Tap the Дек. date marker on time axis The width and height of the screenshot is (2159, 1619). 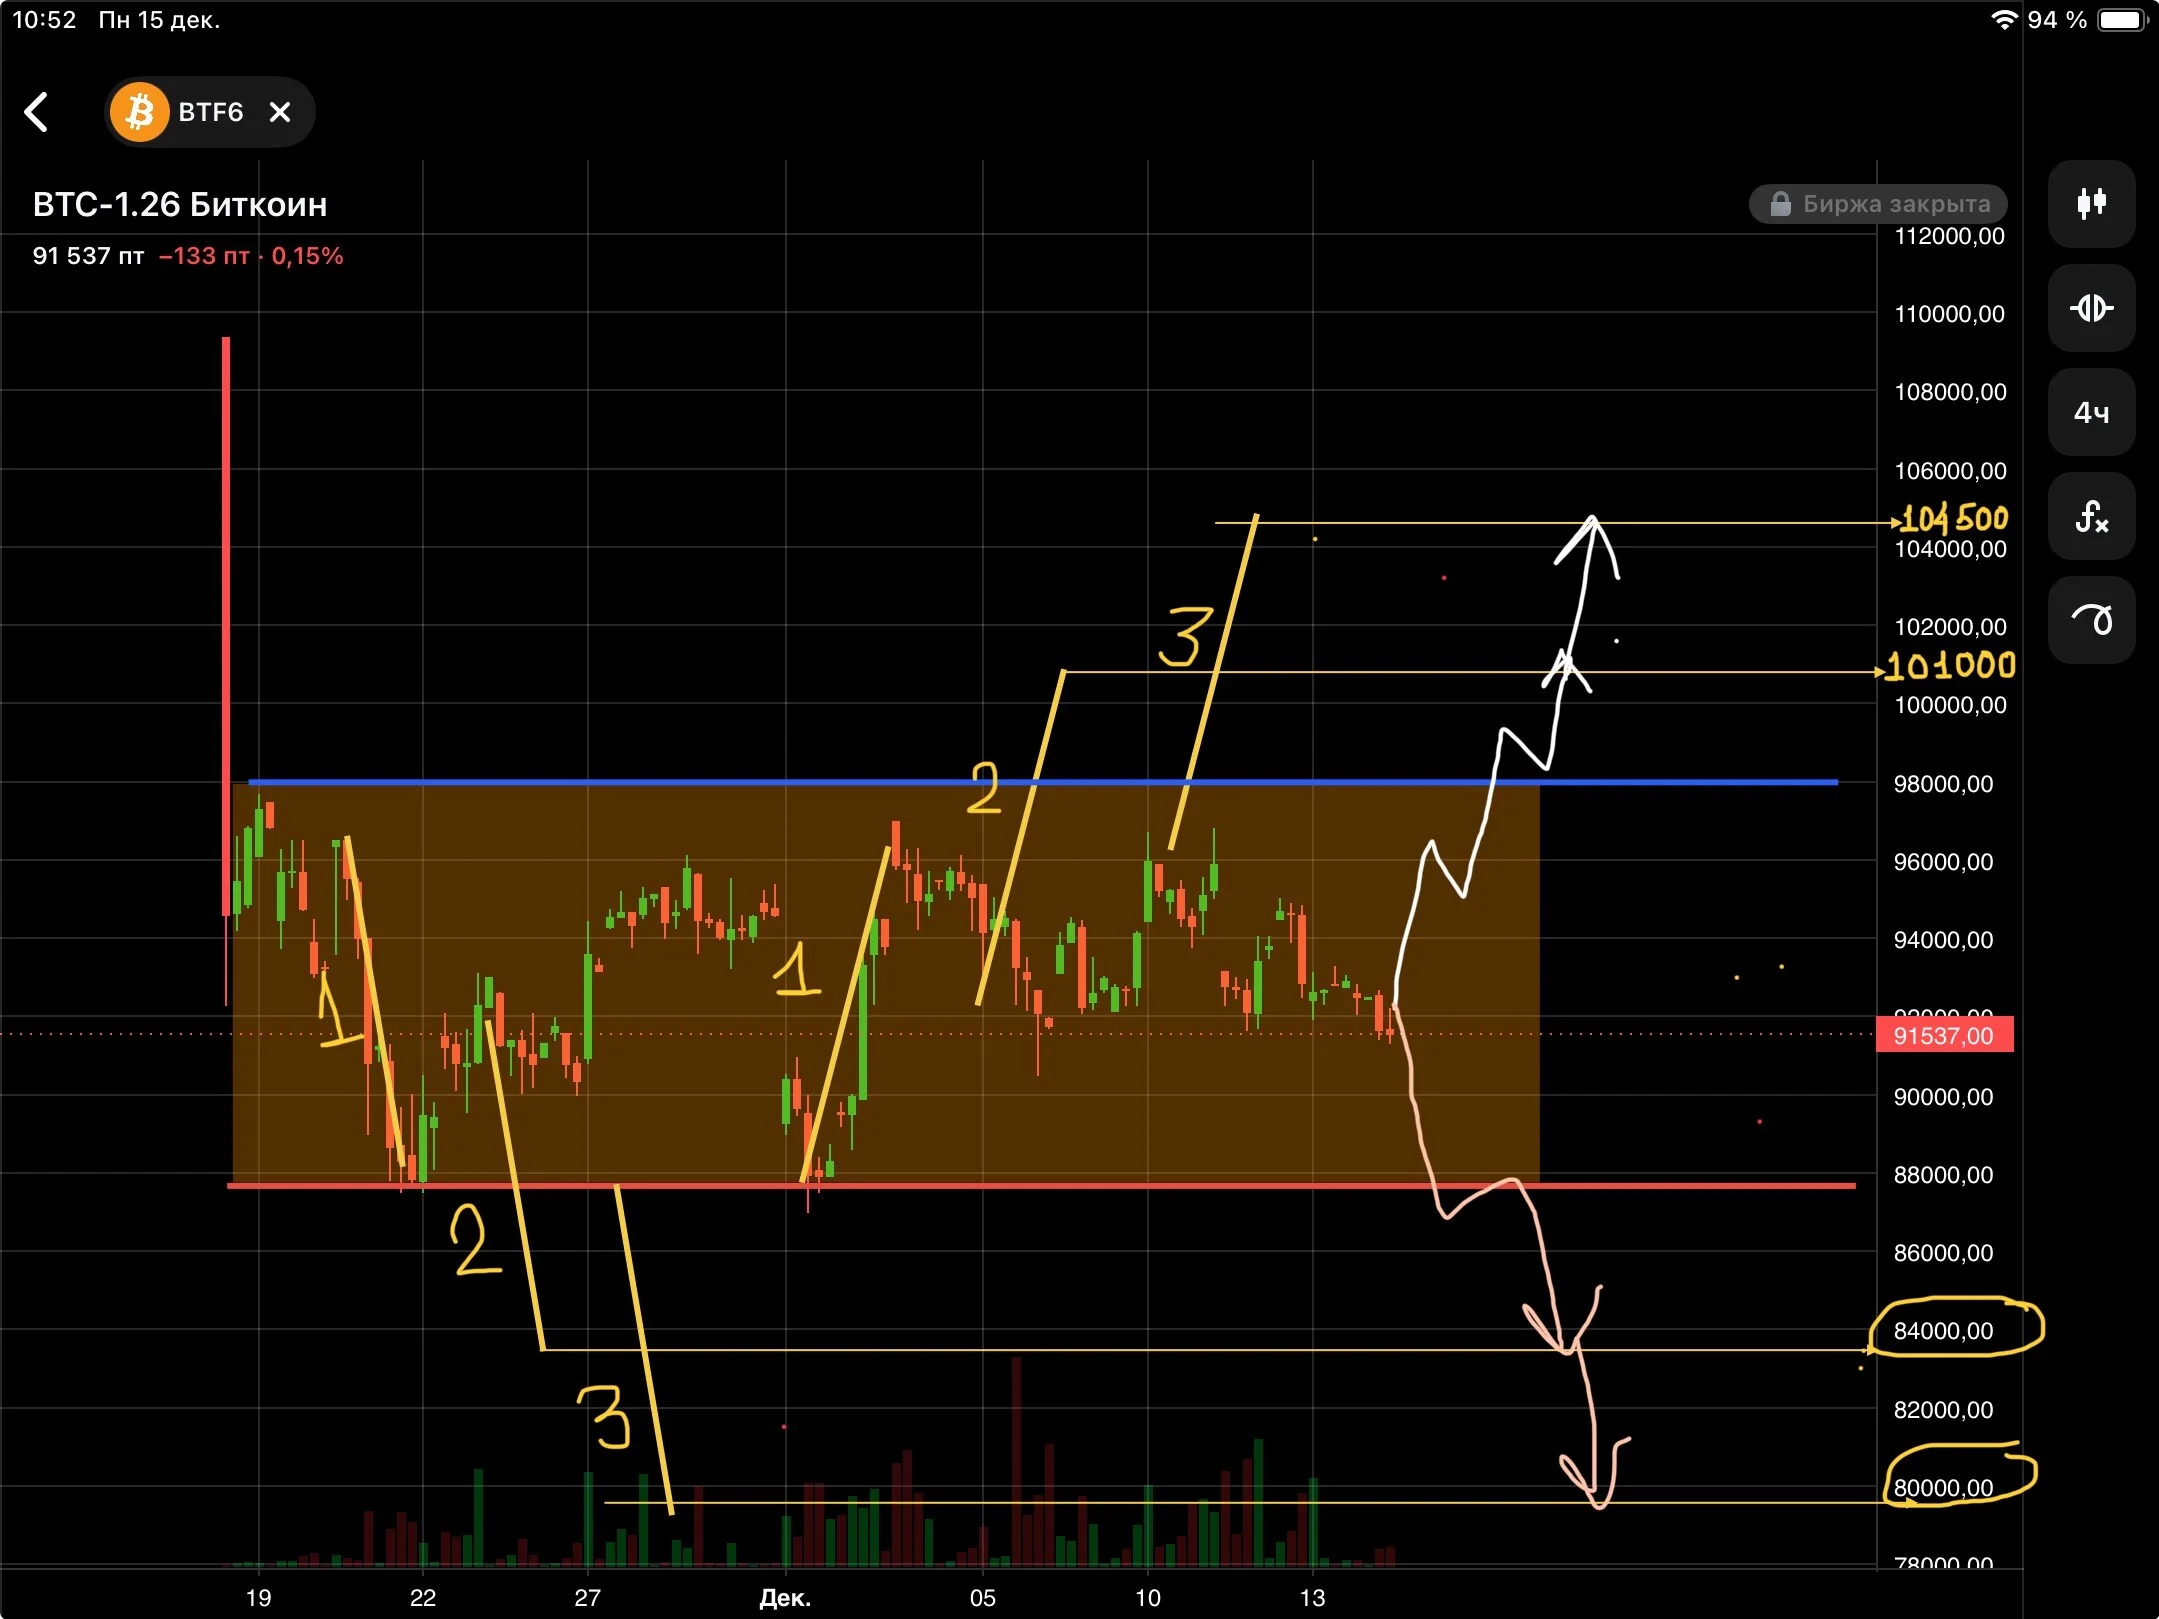click(x=785, y=1597)
